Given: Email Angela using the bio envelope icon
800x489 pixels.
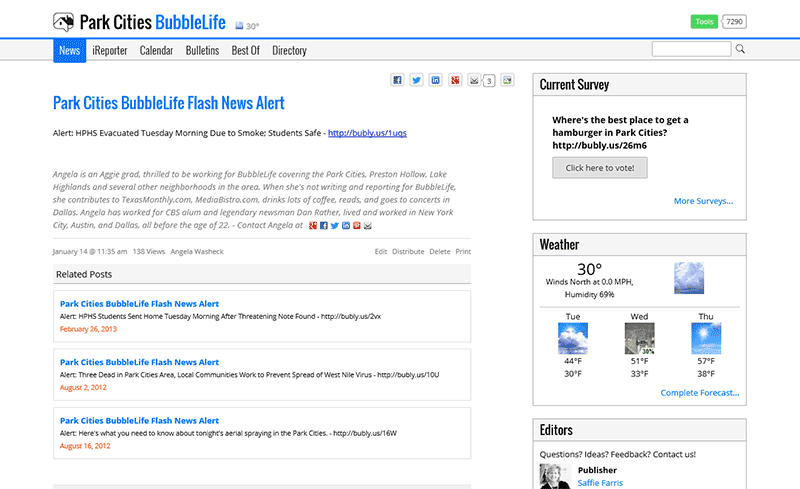Looking at the screenshot, I should [368, 225].
